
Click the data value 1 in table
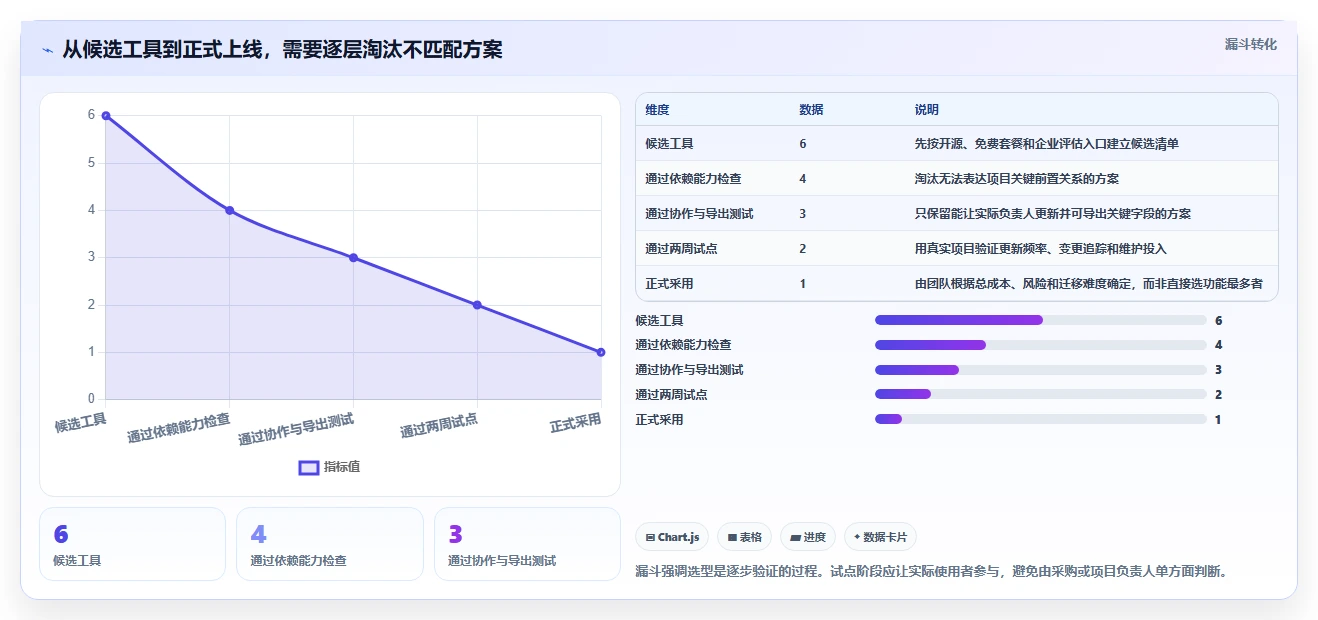[x=803, y=284]
